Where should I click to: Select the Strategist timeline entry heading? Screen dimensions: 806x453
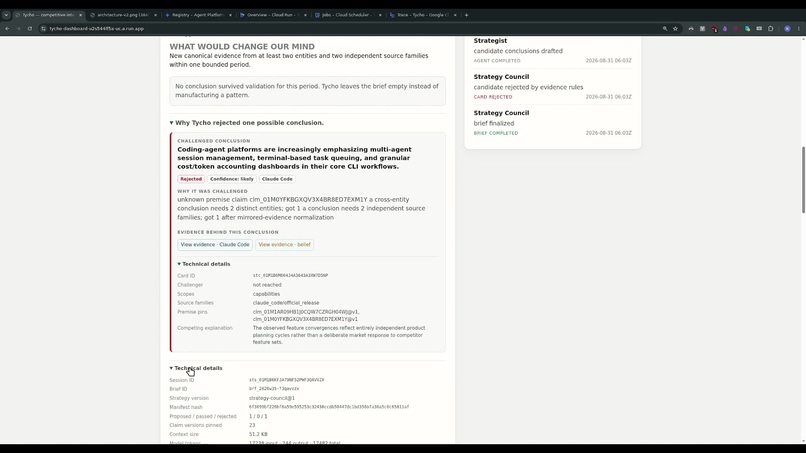490,41
